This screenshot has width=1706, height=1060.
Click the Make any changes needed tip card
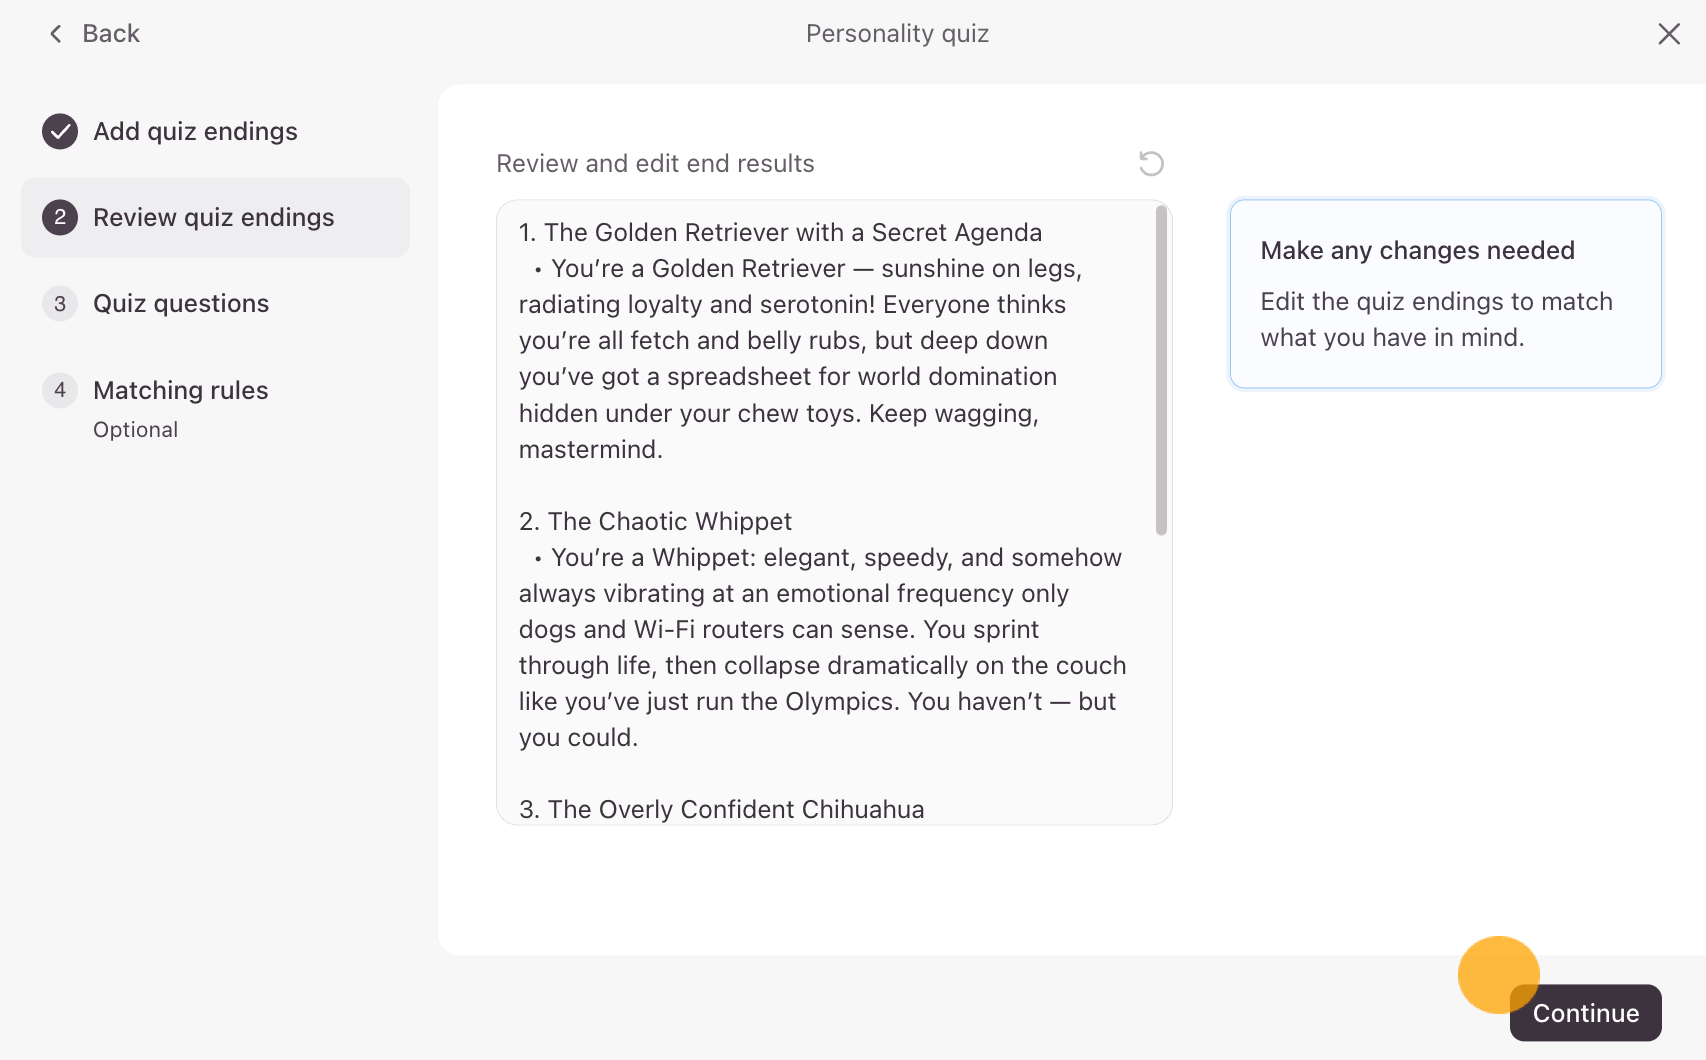(x=1445, y=293)
